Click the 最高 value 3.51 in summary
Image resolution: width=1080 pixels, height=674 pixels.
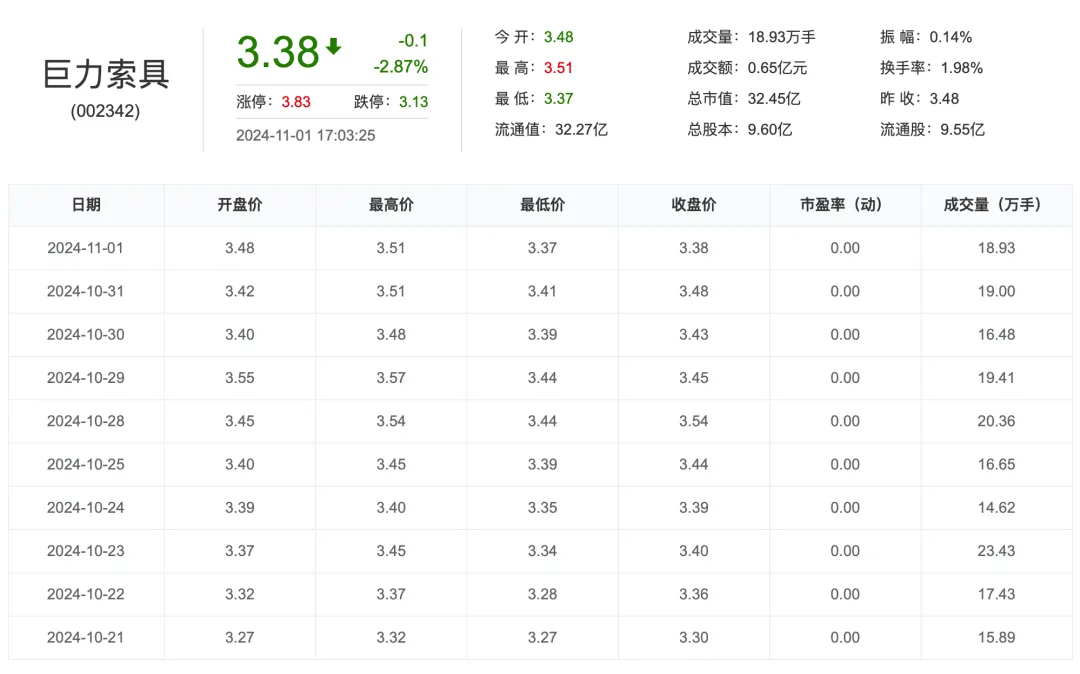pyautogui.click(x=559, y=68)
